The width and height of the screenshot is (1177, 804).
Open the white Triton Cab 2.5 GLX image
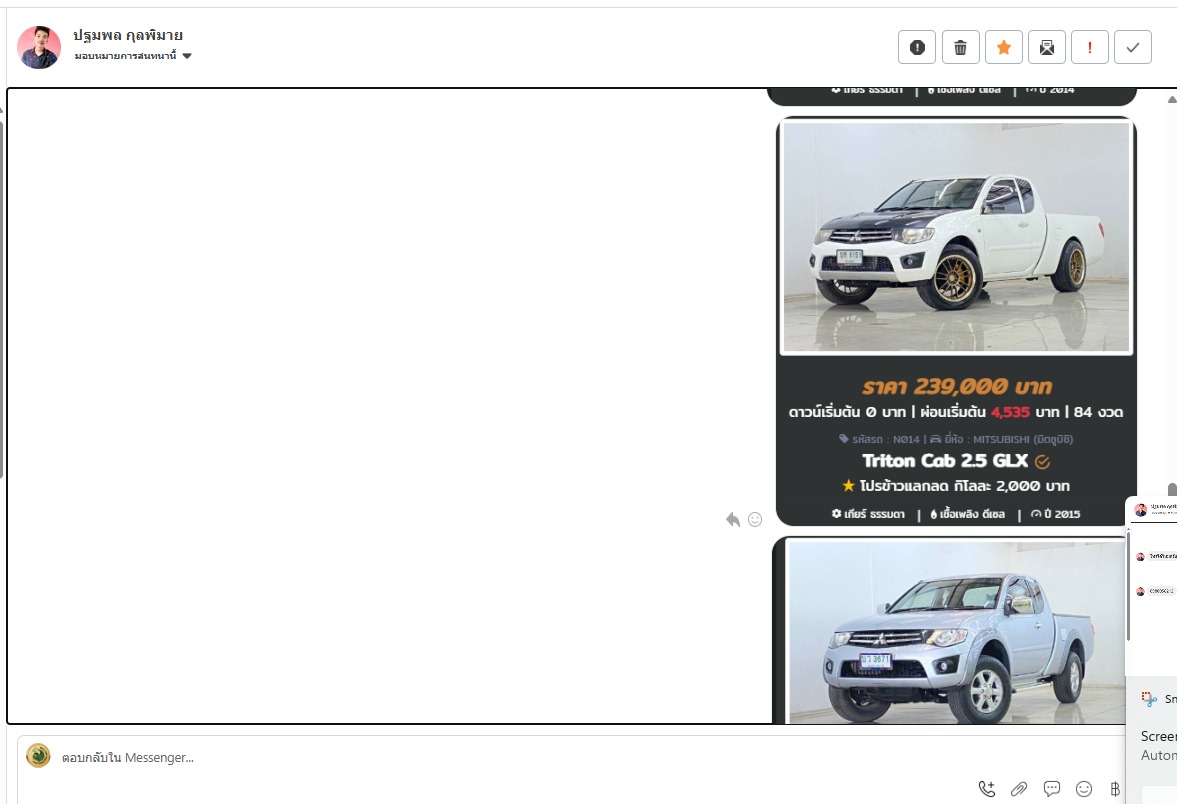coord(956,236)
